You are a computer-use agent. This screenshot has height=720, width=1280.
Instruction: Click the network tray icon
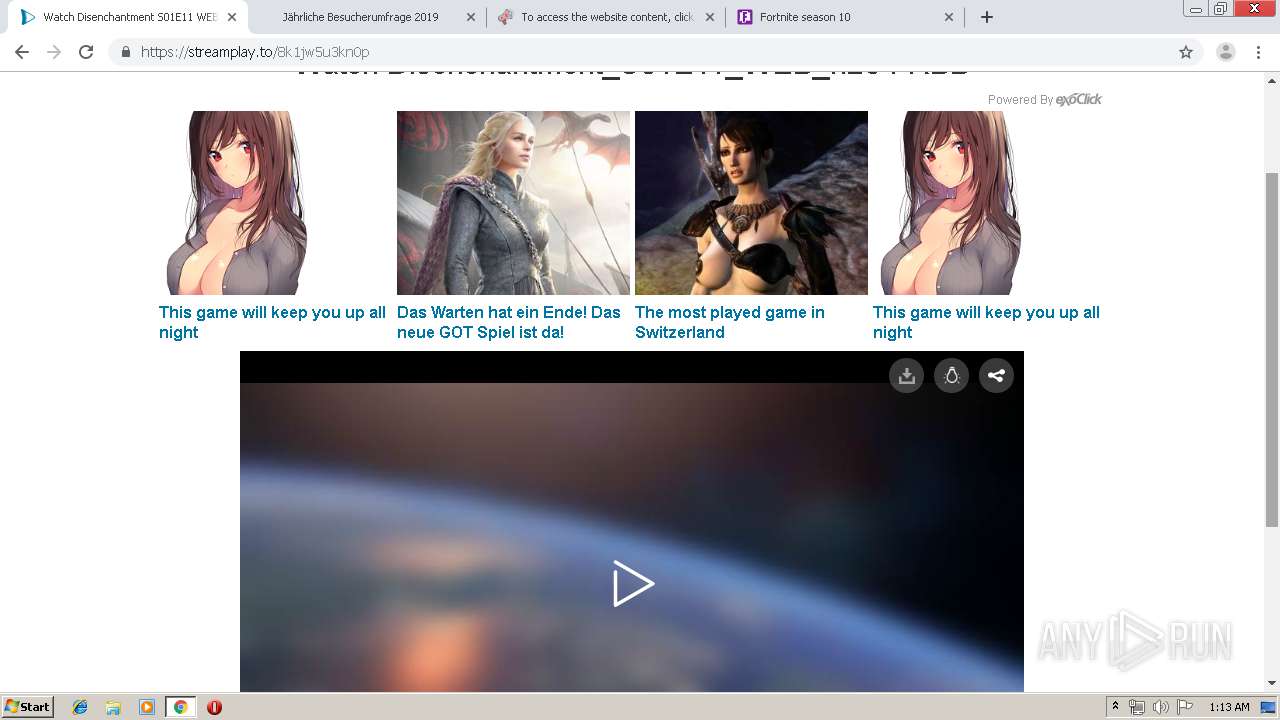pyautogui.click(x=1137, y=707)
